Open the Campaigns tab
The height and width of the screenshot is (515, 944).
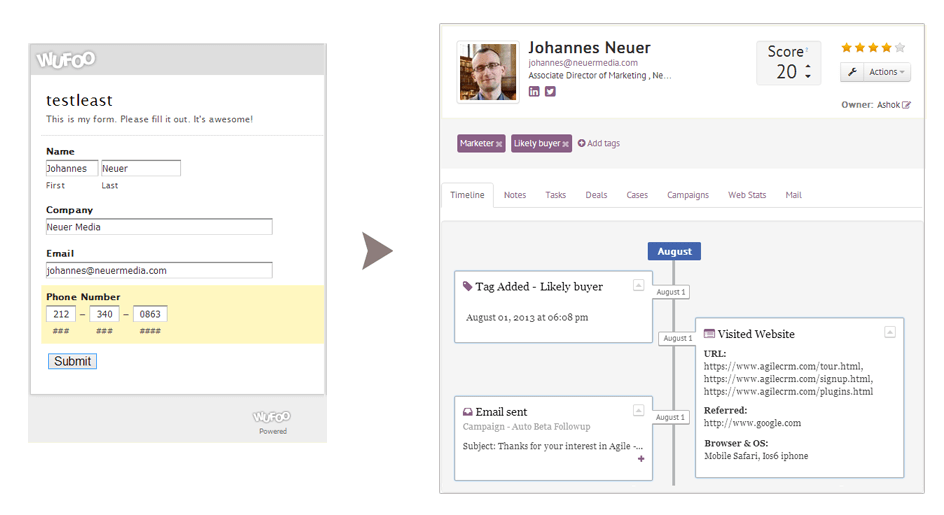click(x=688, y=195)
